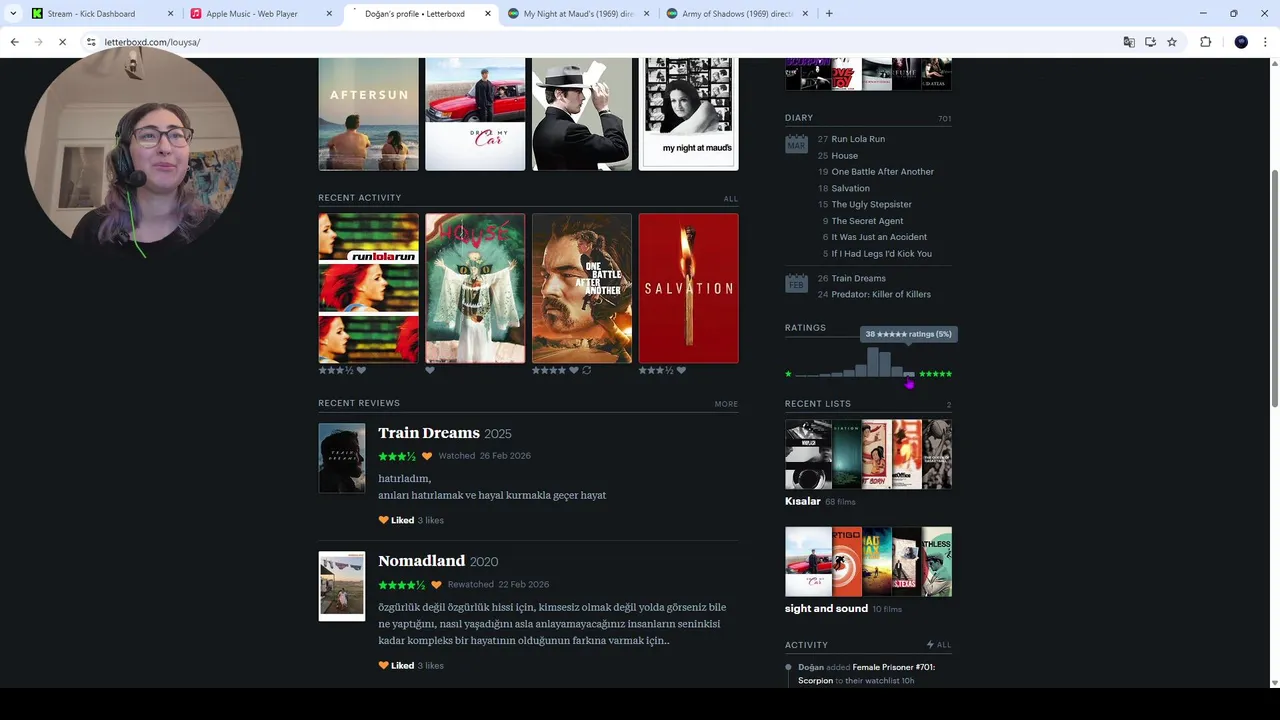This screenshot has width=1280, height=720.
Task: Close the My Night at Maud's tab
Action: (646, 14)
